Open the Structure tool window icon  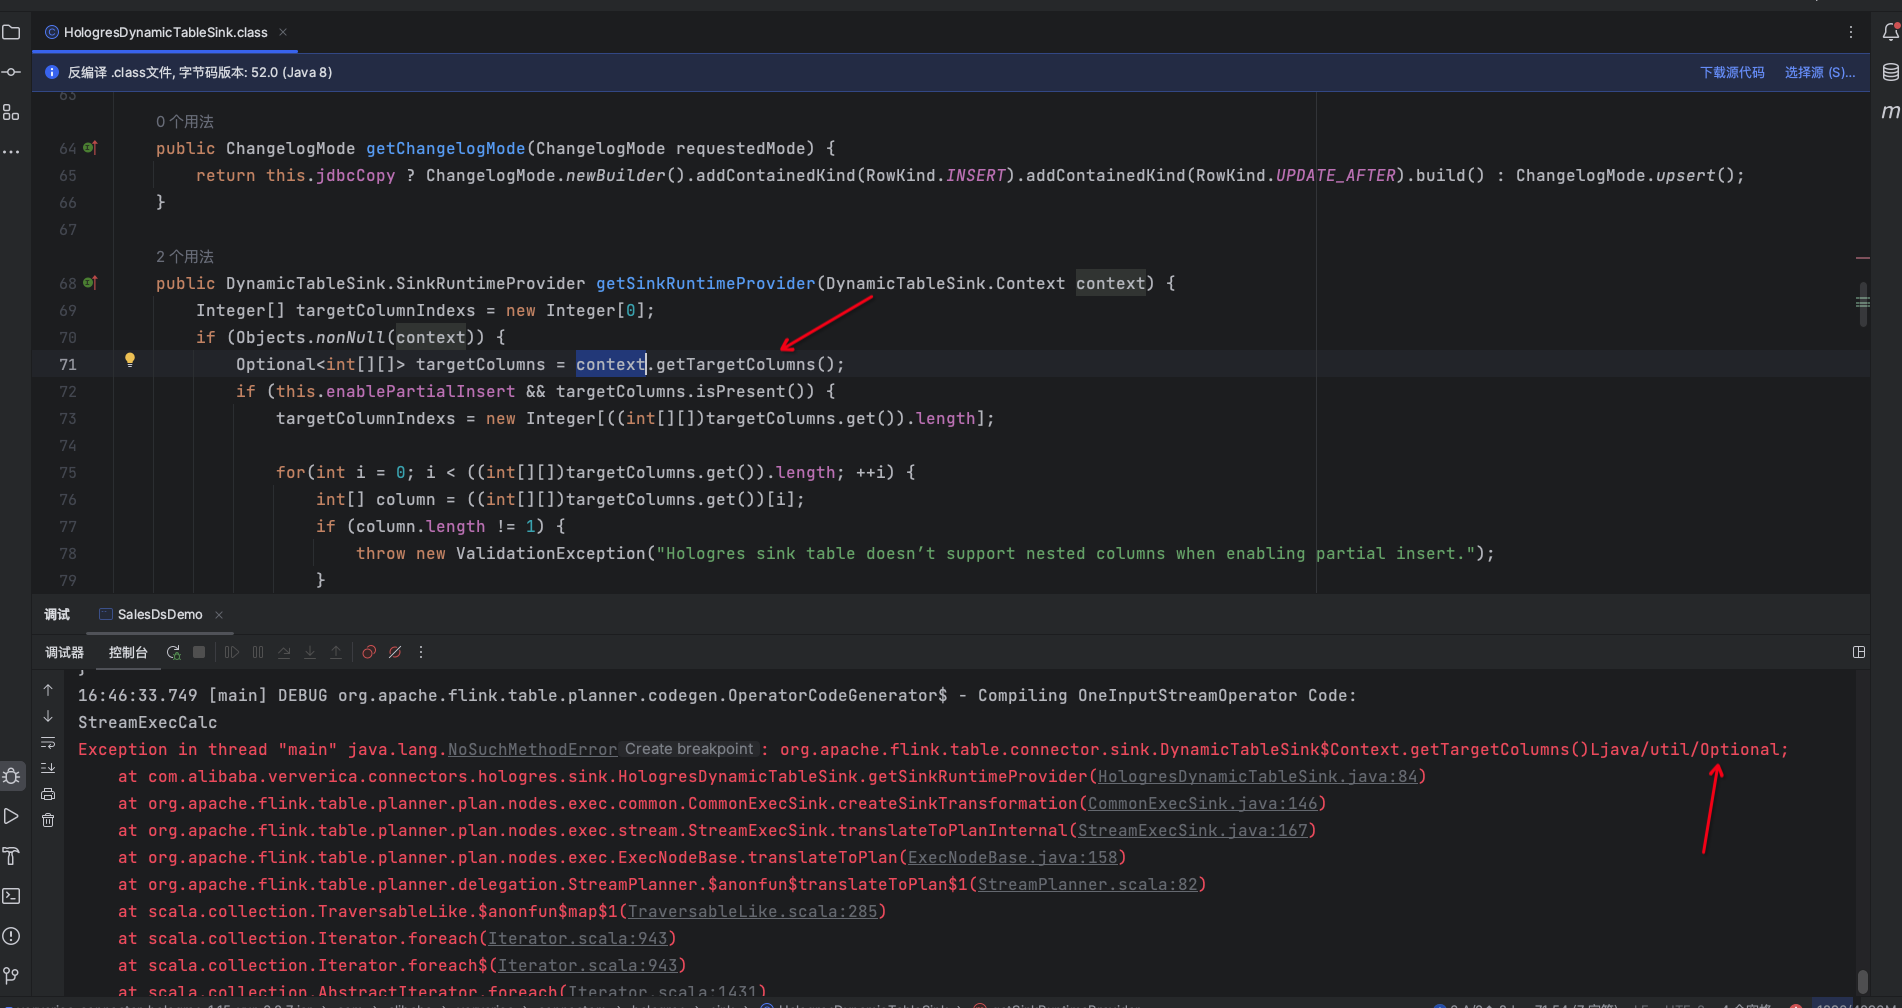tap(11, 112)
